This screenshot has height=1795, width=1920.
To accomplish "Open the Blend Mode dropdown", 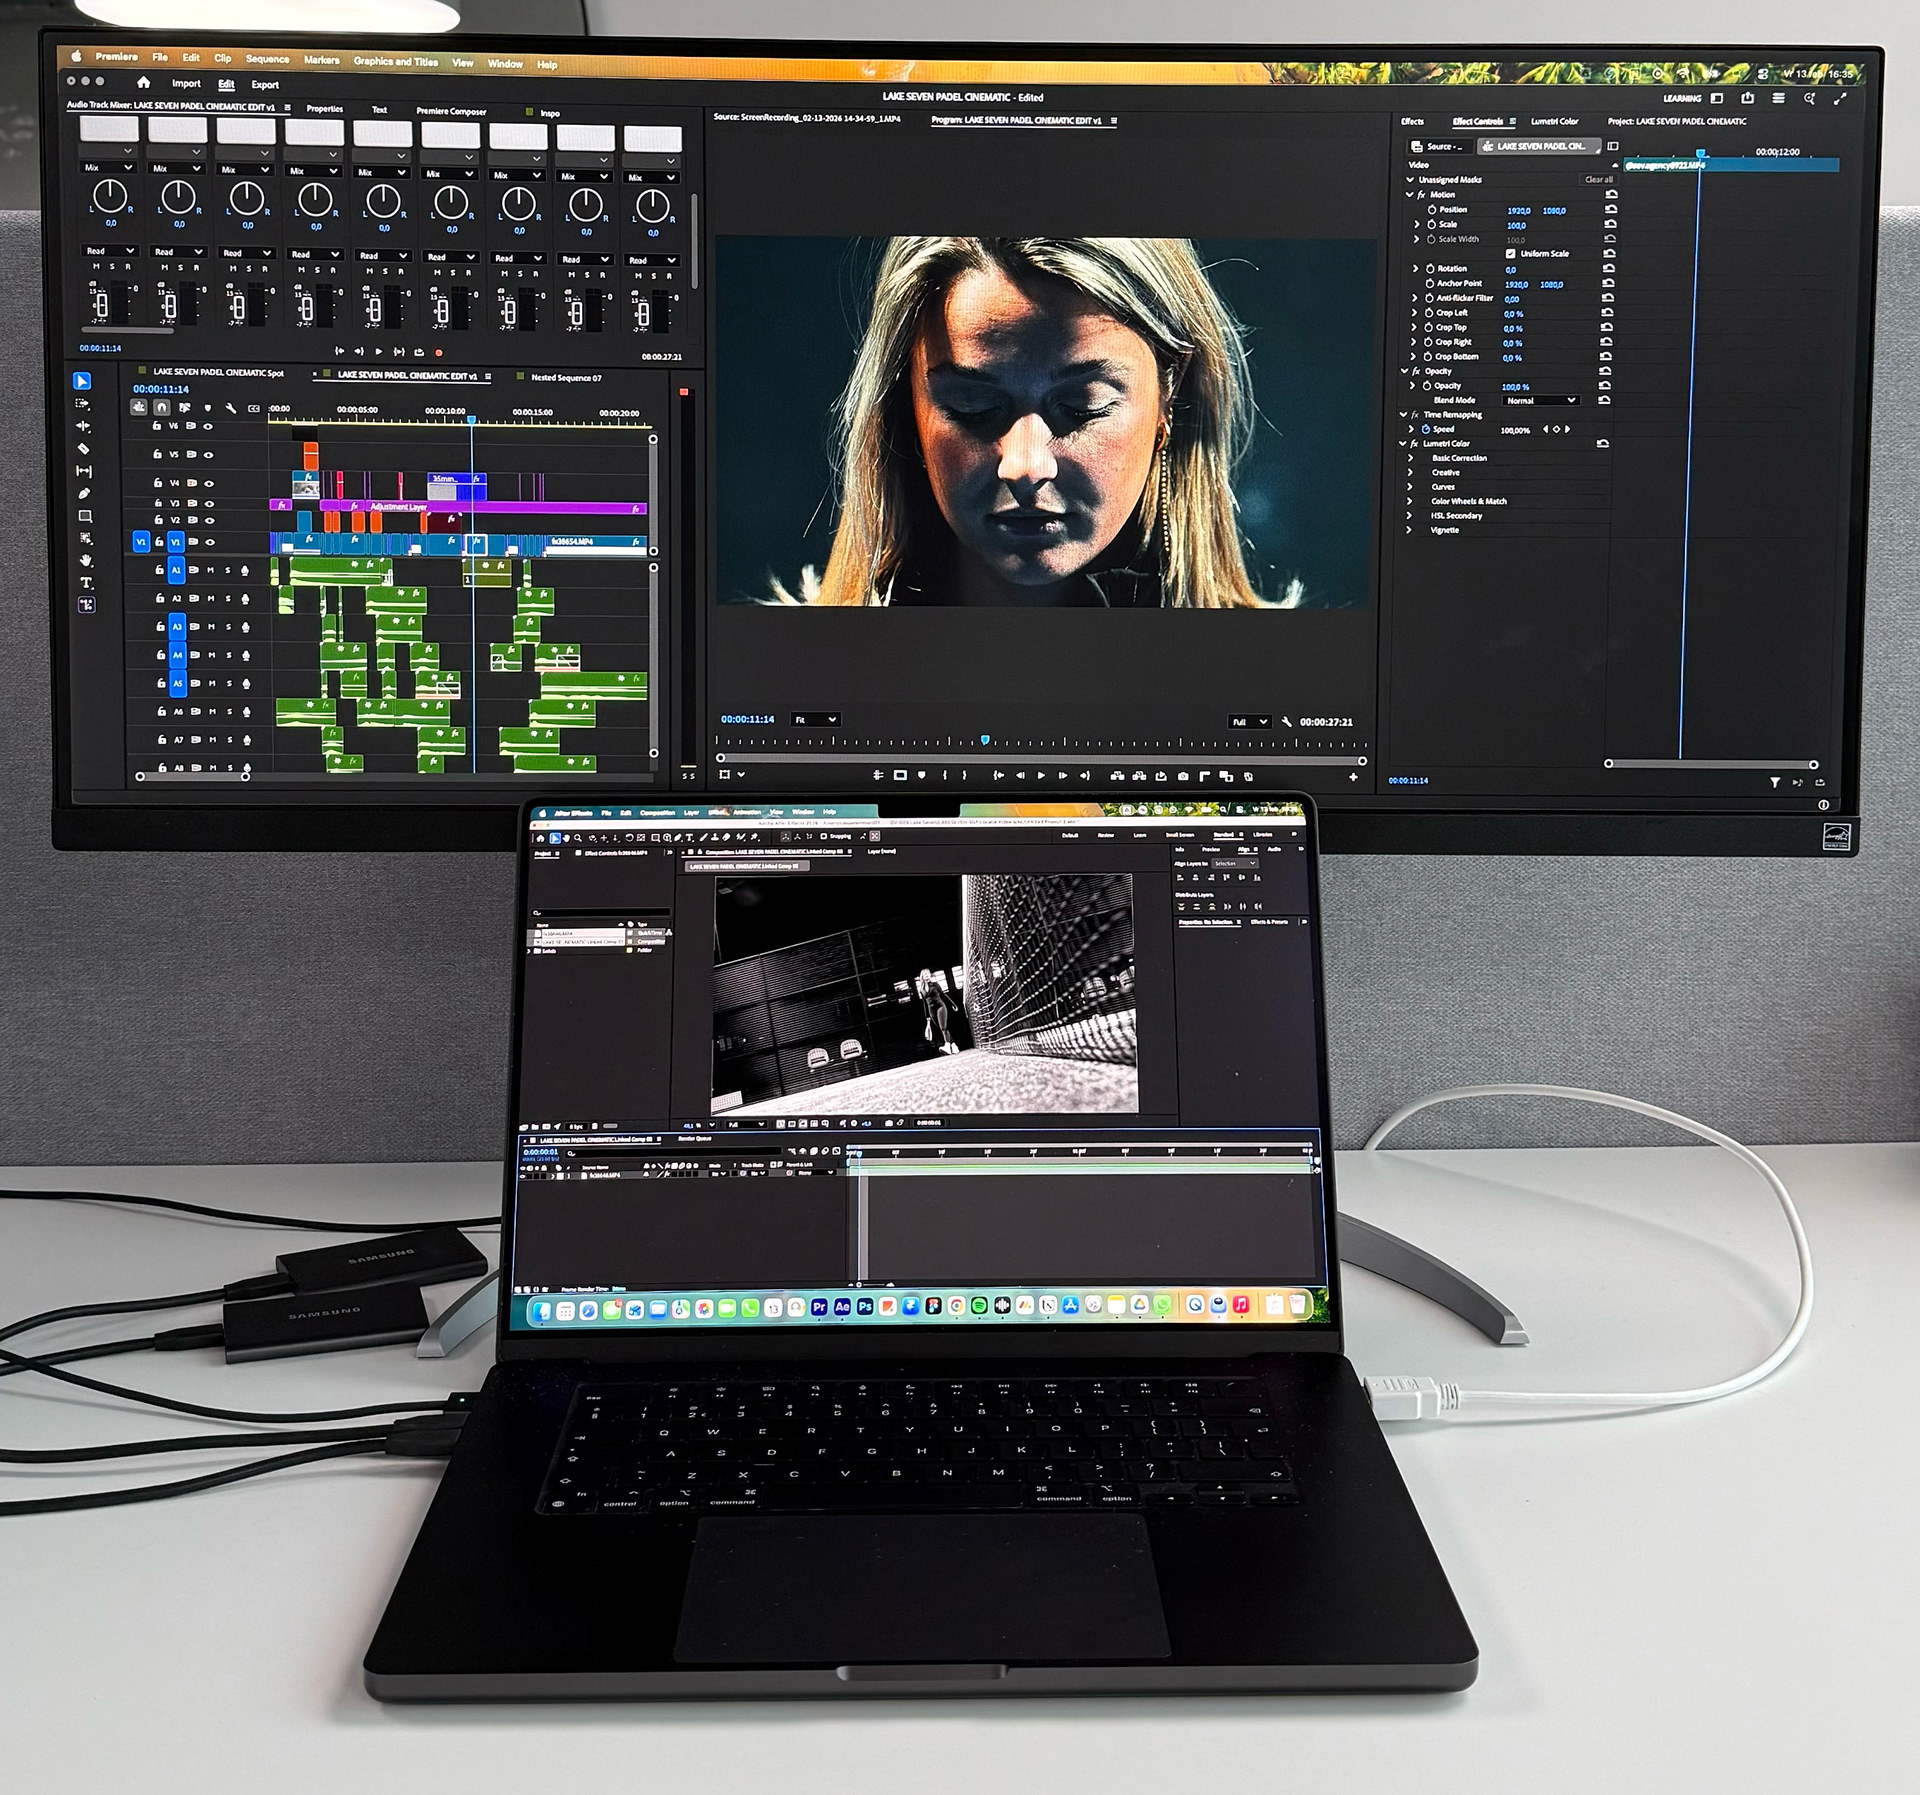I will coord(1541,400).
